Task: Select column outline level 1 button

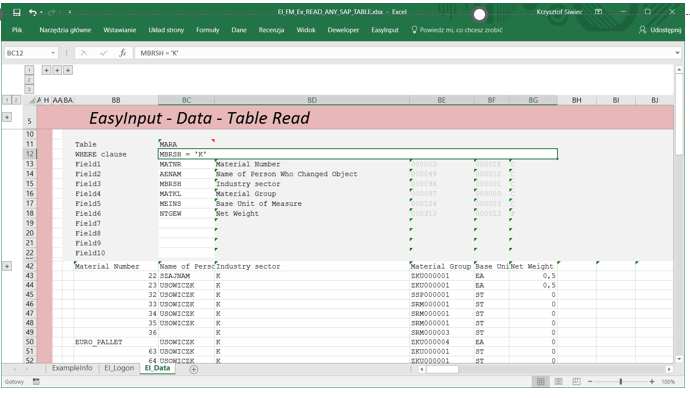Action: (29, 70)
